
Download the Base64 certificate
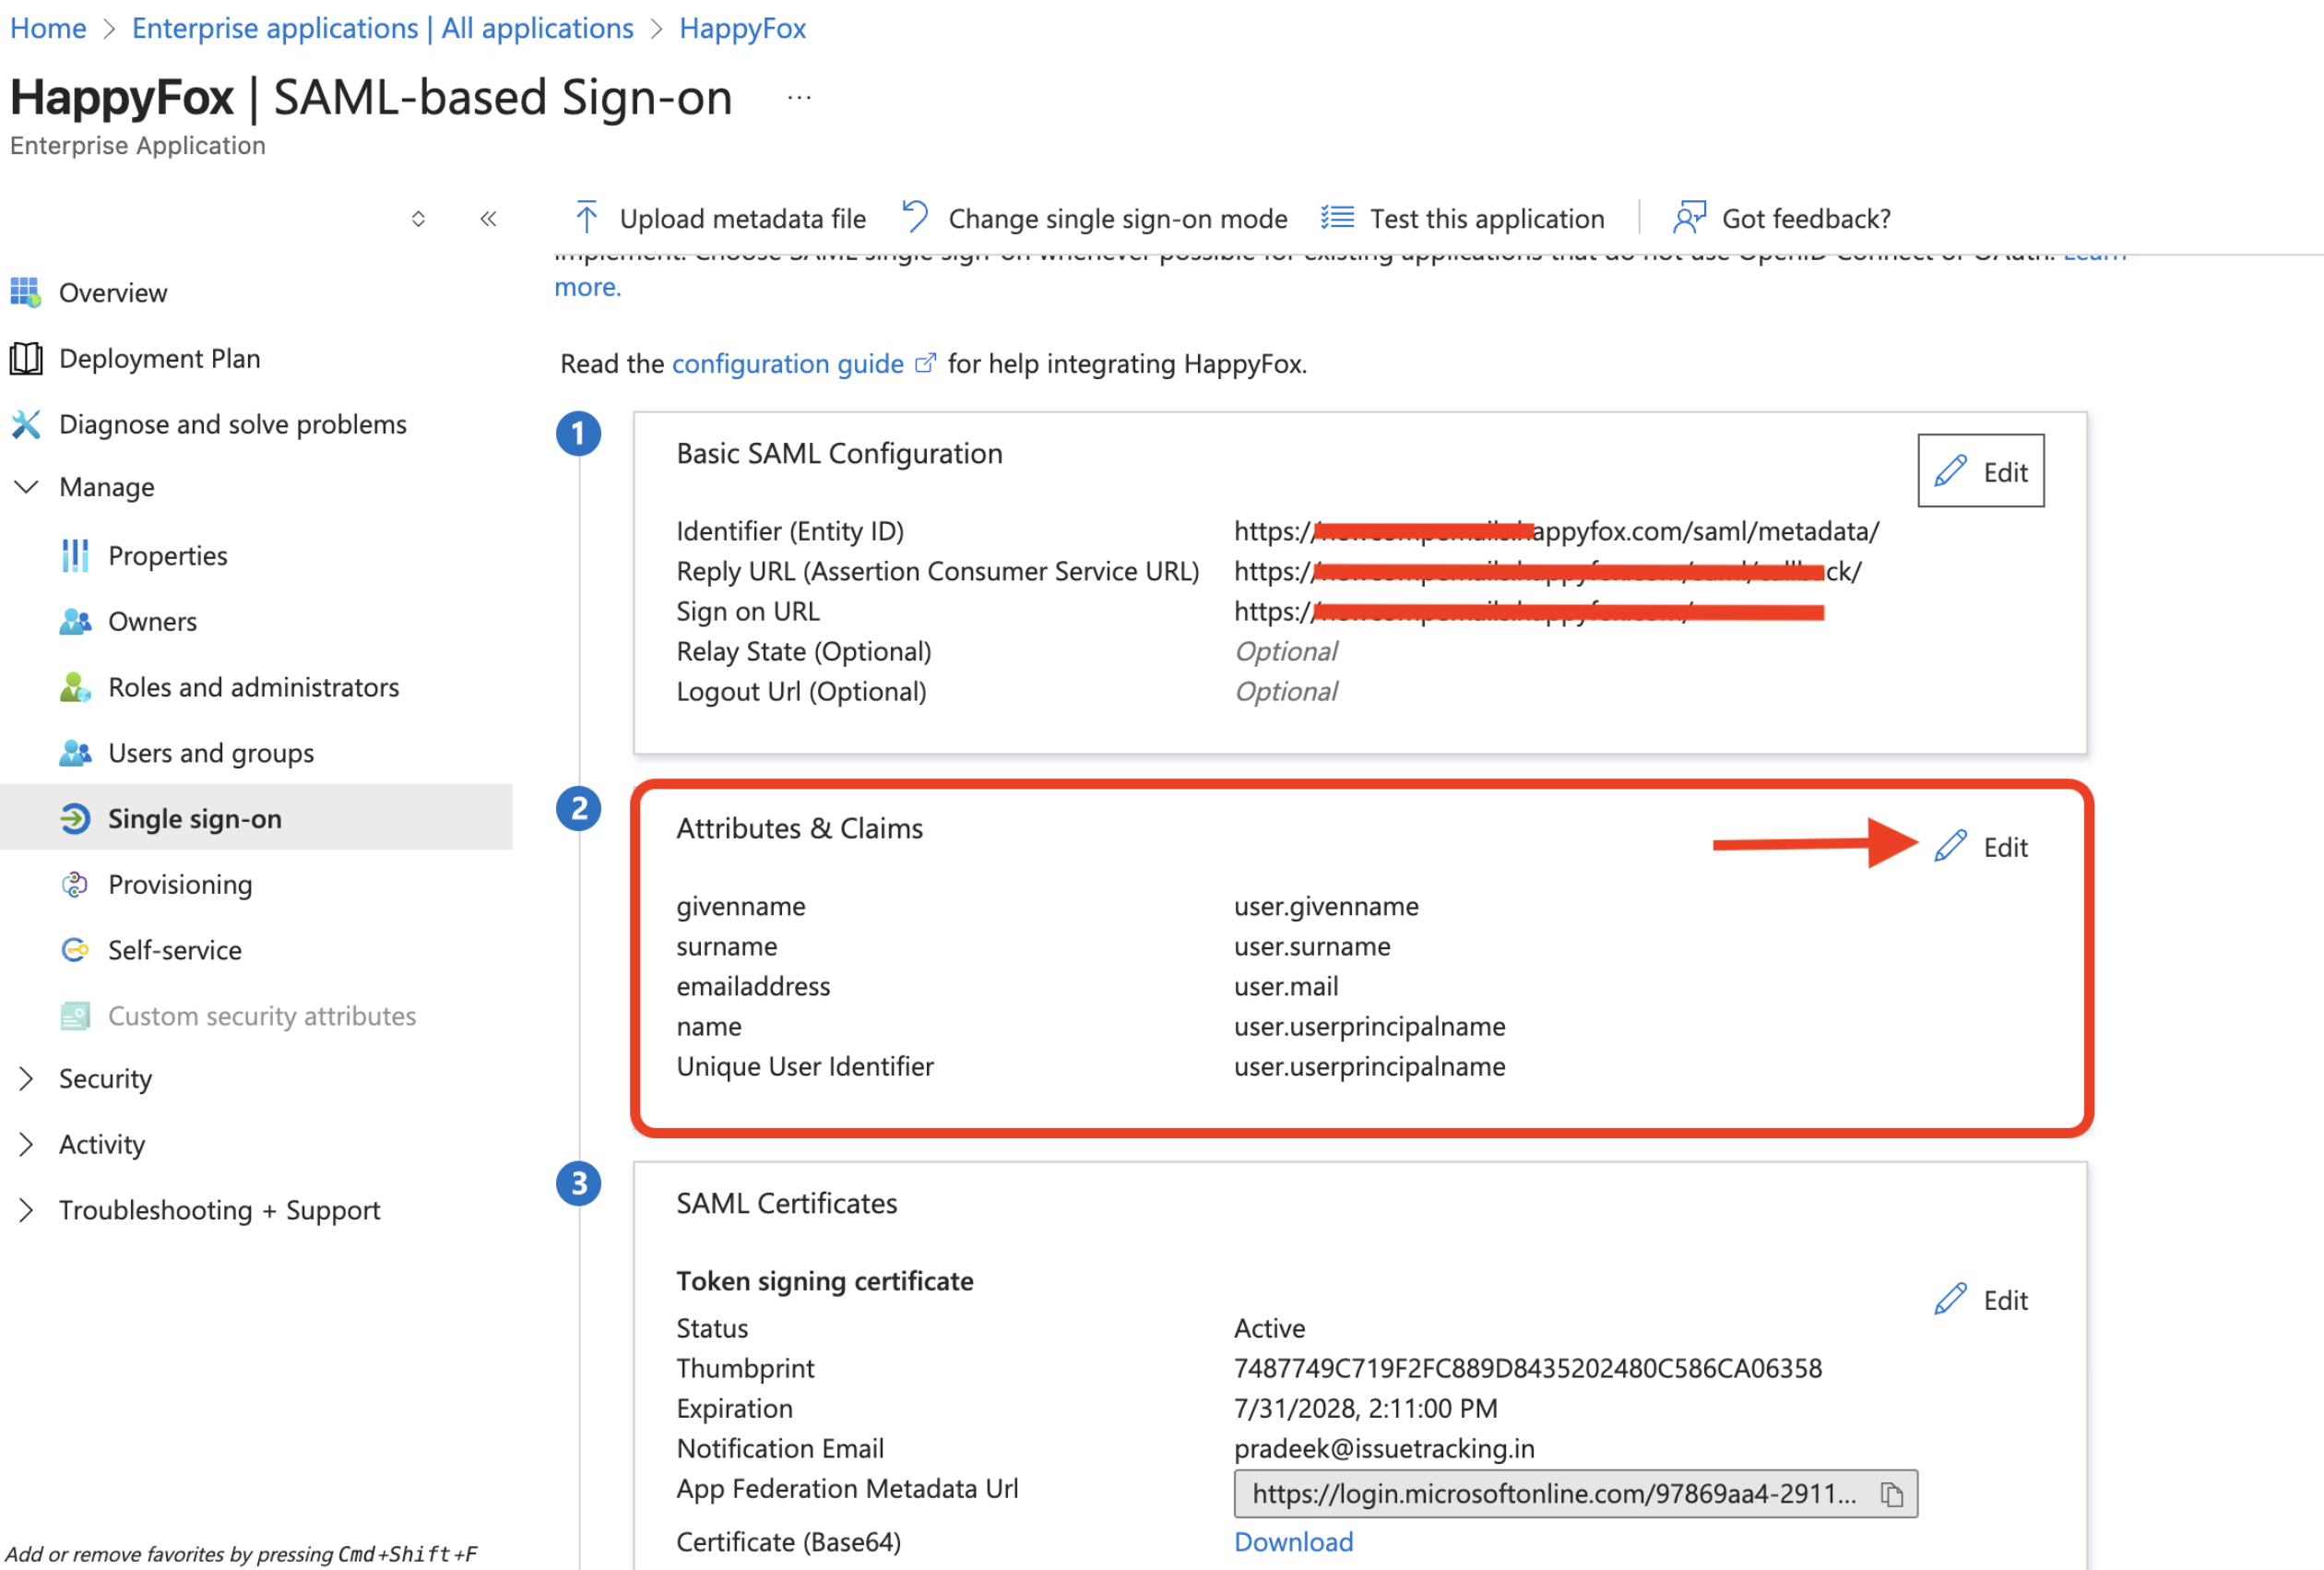[1293, 1542]
